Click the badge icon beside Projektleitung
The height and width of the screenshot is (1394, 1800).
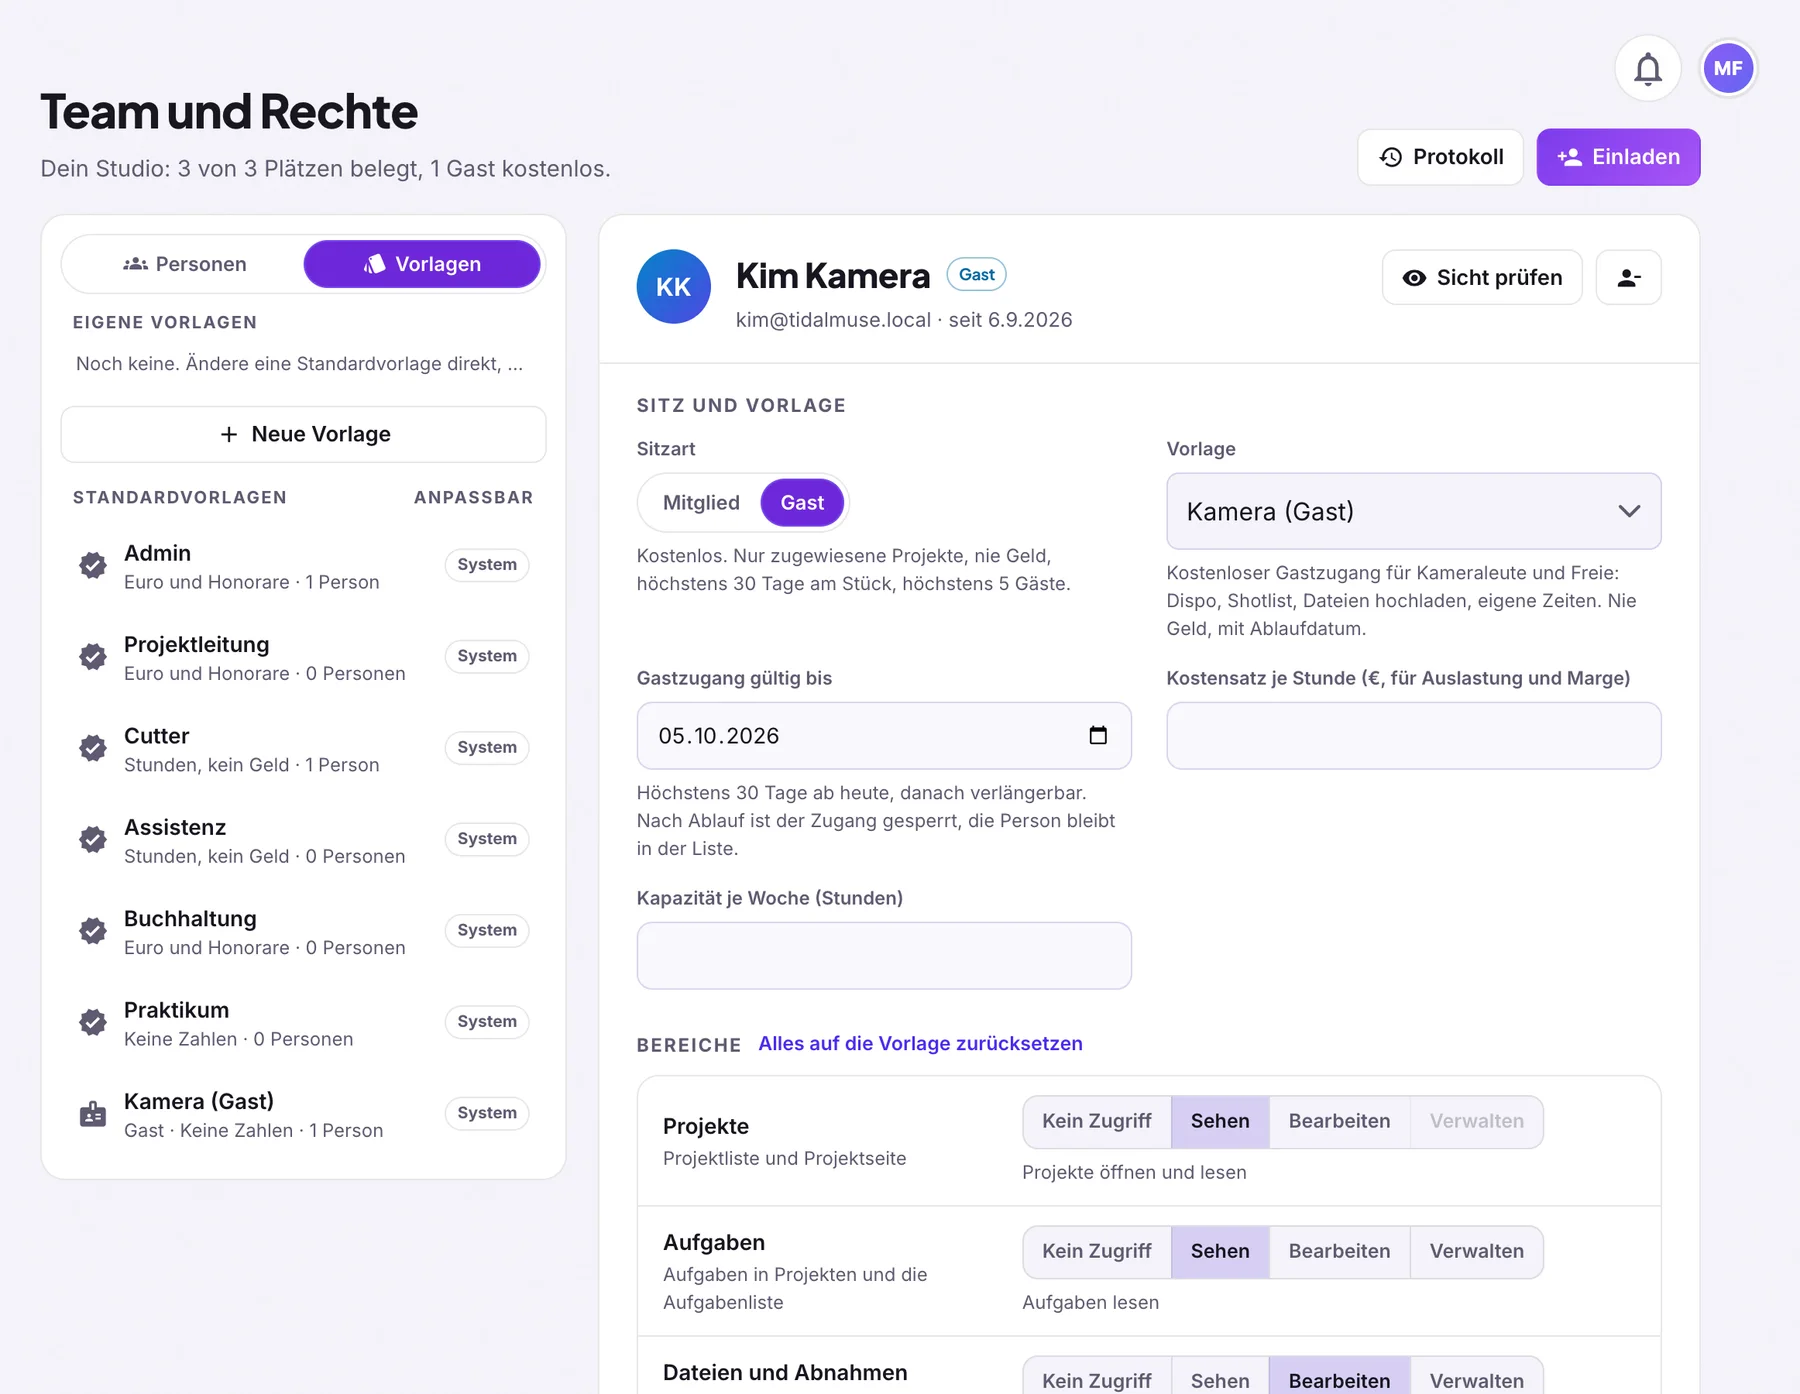coord(93,657)
